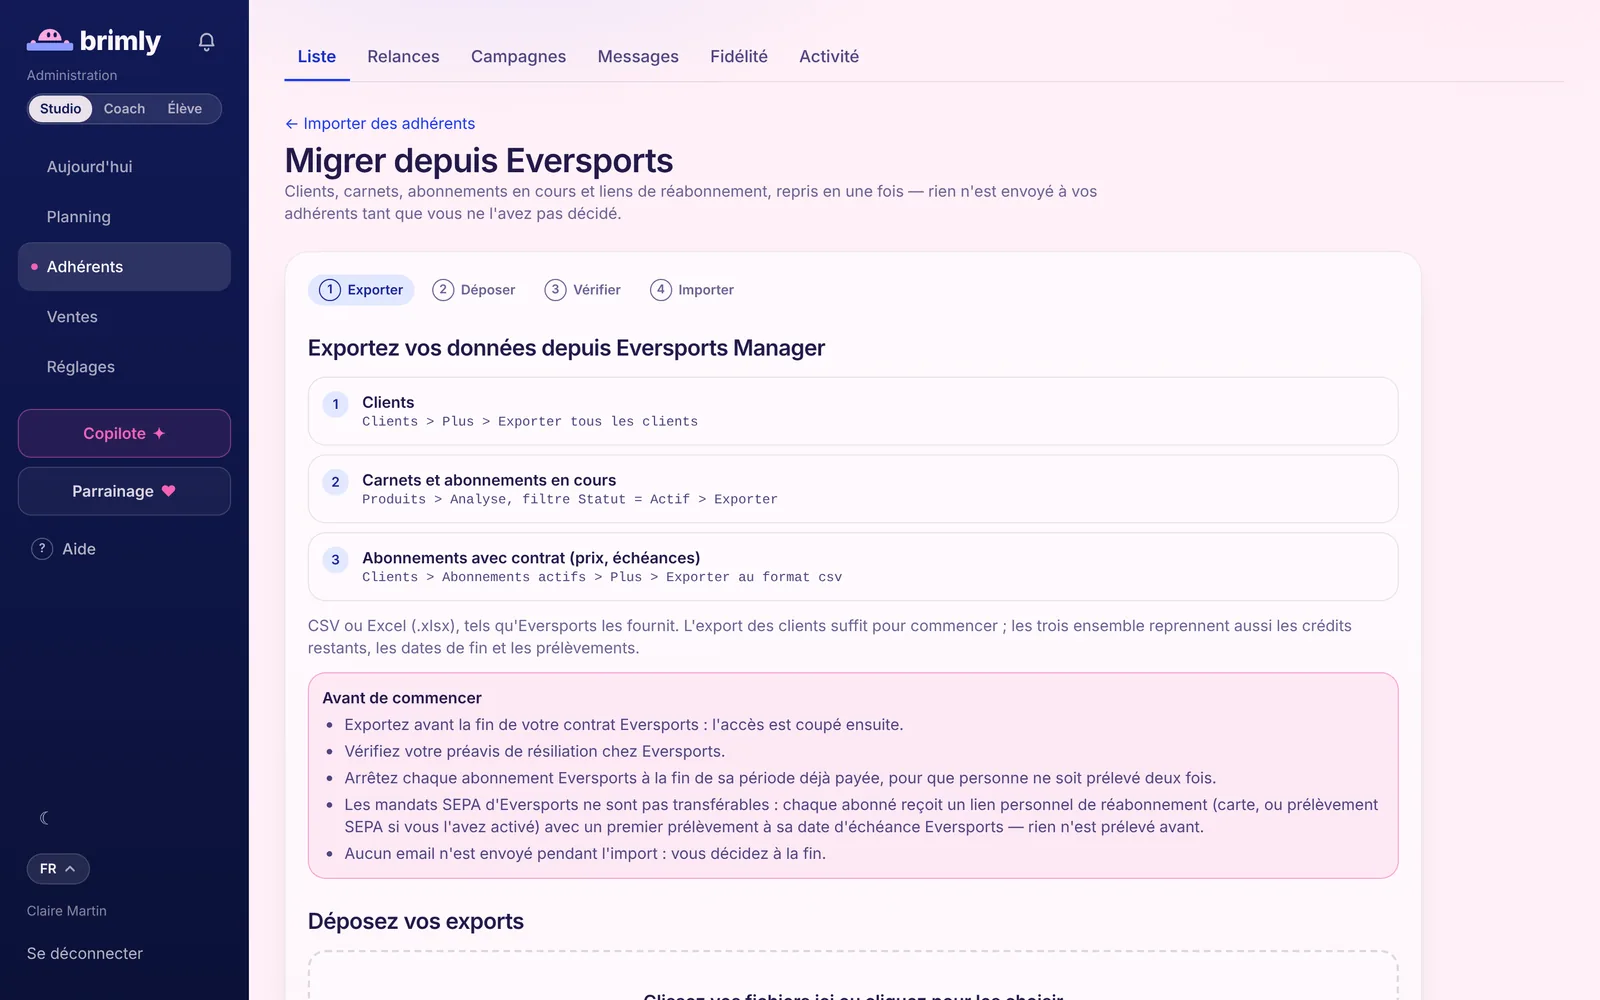Open the Liste tab
Screen dimensions: 1600x1000
(317, 57)
